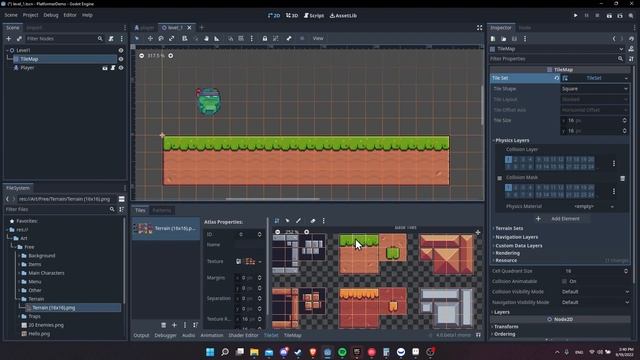Screen dimensions: 640x360
Task: Open the Debug menu
Action: [x=51, y=15]
